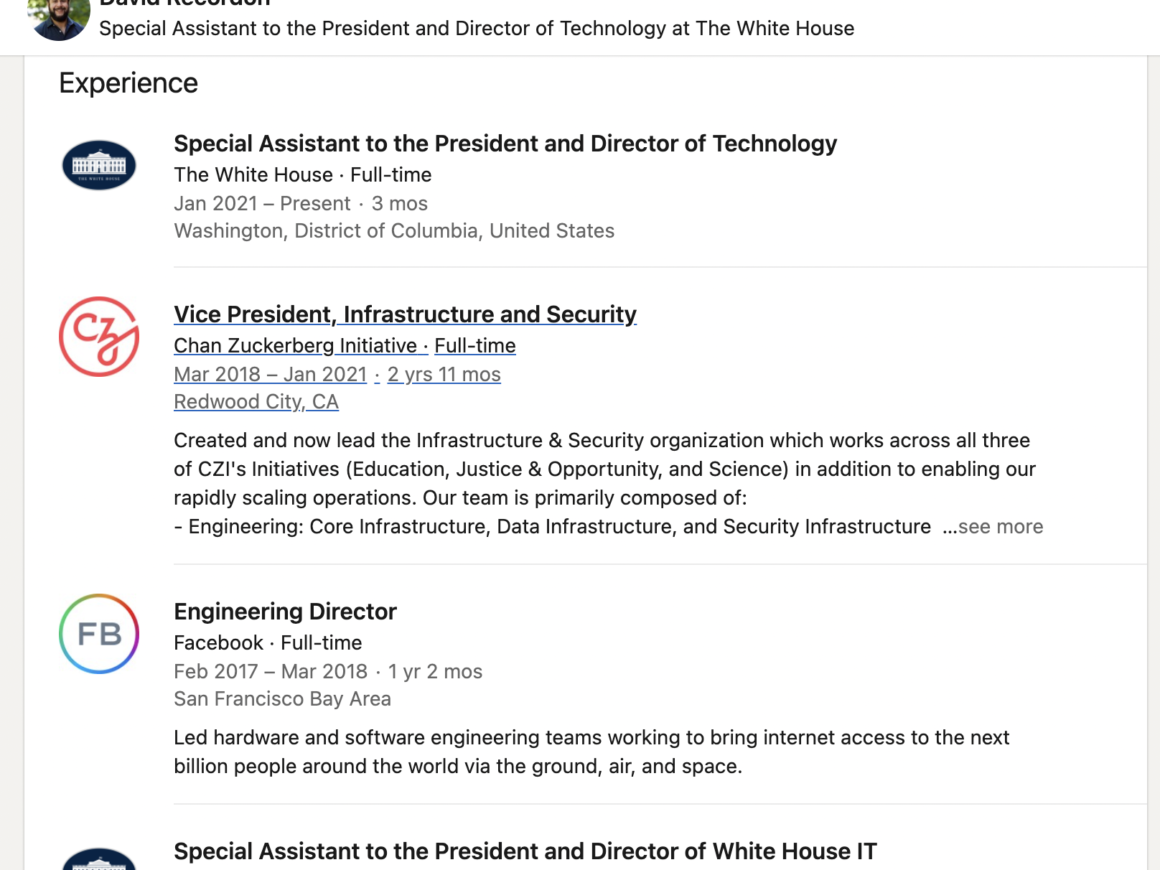The height and width of the screenshot is (870, 1160).
Task: Click the Facebook role description paragraph
Action: pos(591,752)
